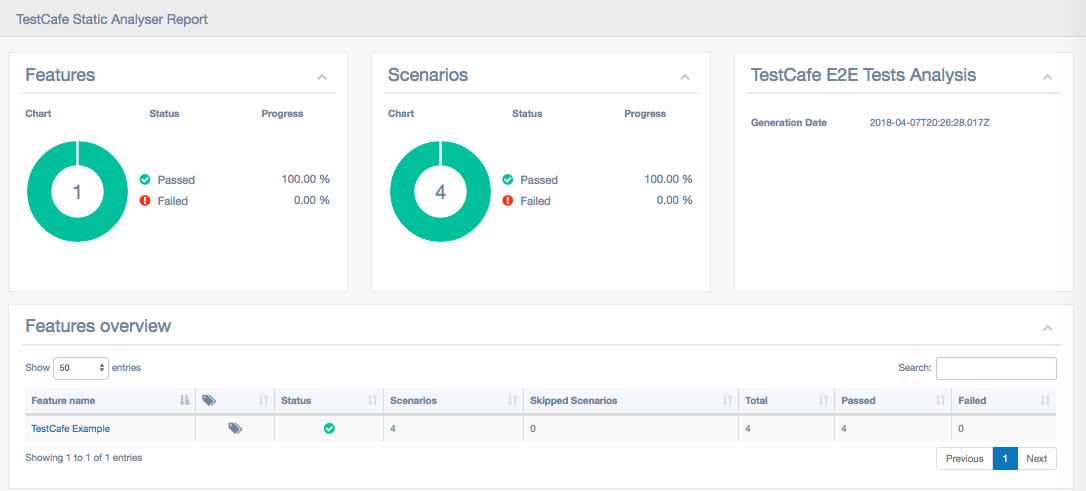Click the Passed check icon in Scenarios
This screenshot has width=1086, height=491.
(x=508, y=179)
